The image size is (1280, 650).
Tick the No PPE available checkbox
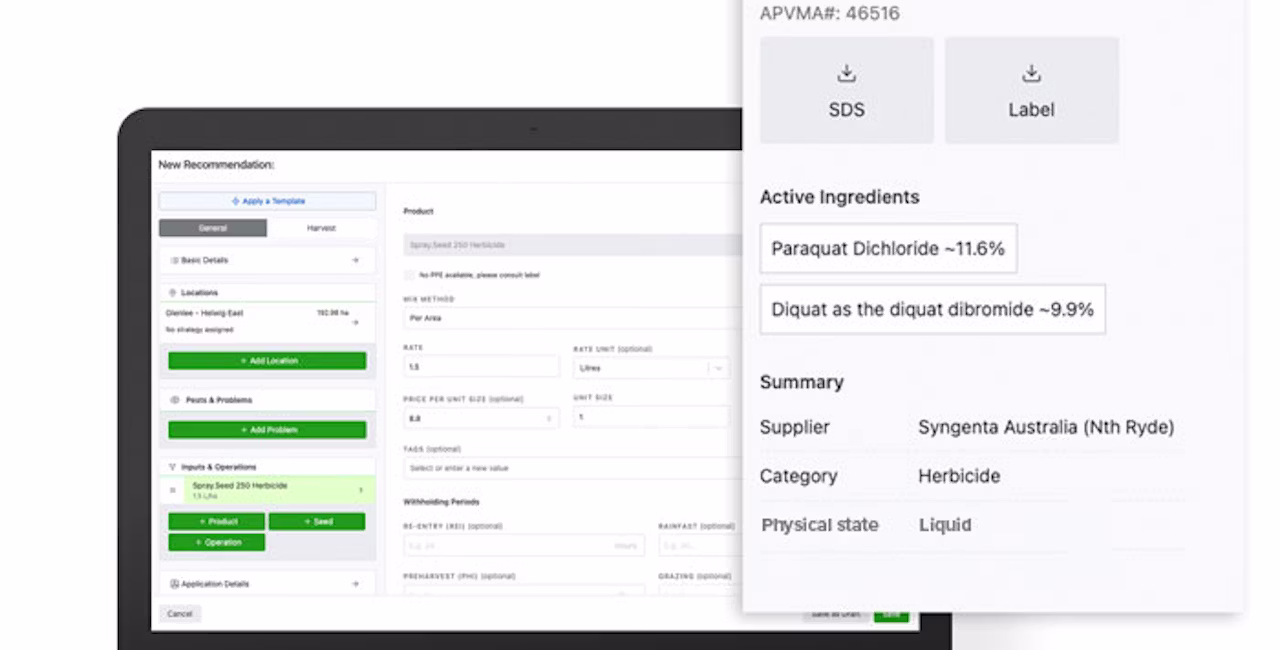click(409, 275)
